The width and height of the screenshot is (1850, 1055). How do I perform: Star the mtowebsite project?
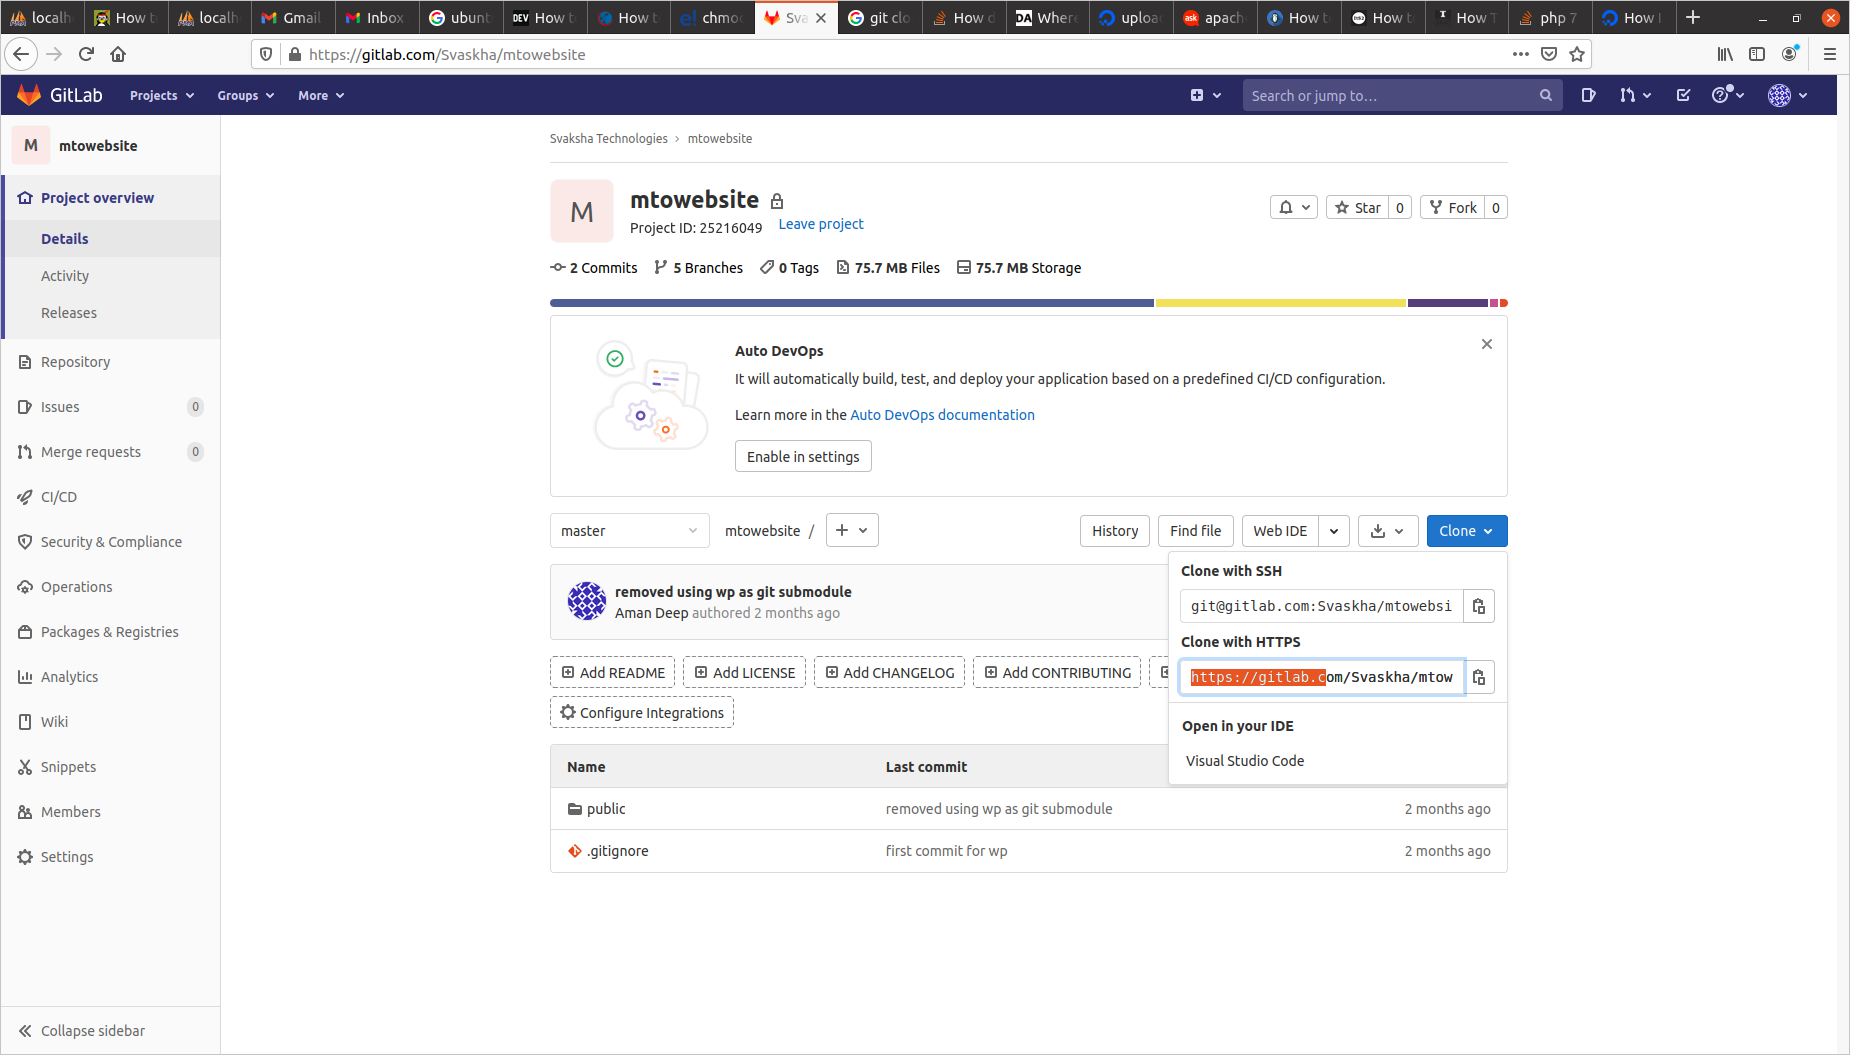[1357, 208]
